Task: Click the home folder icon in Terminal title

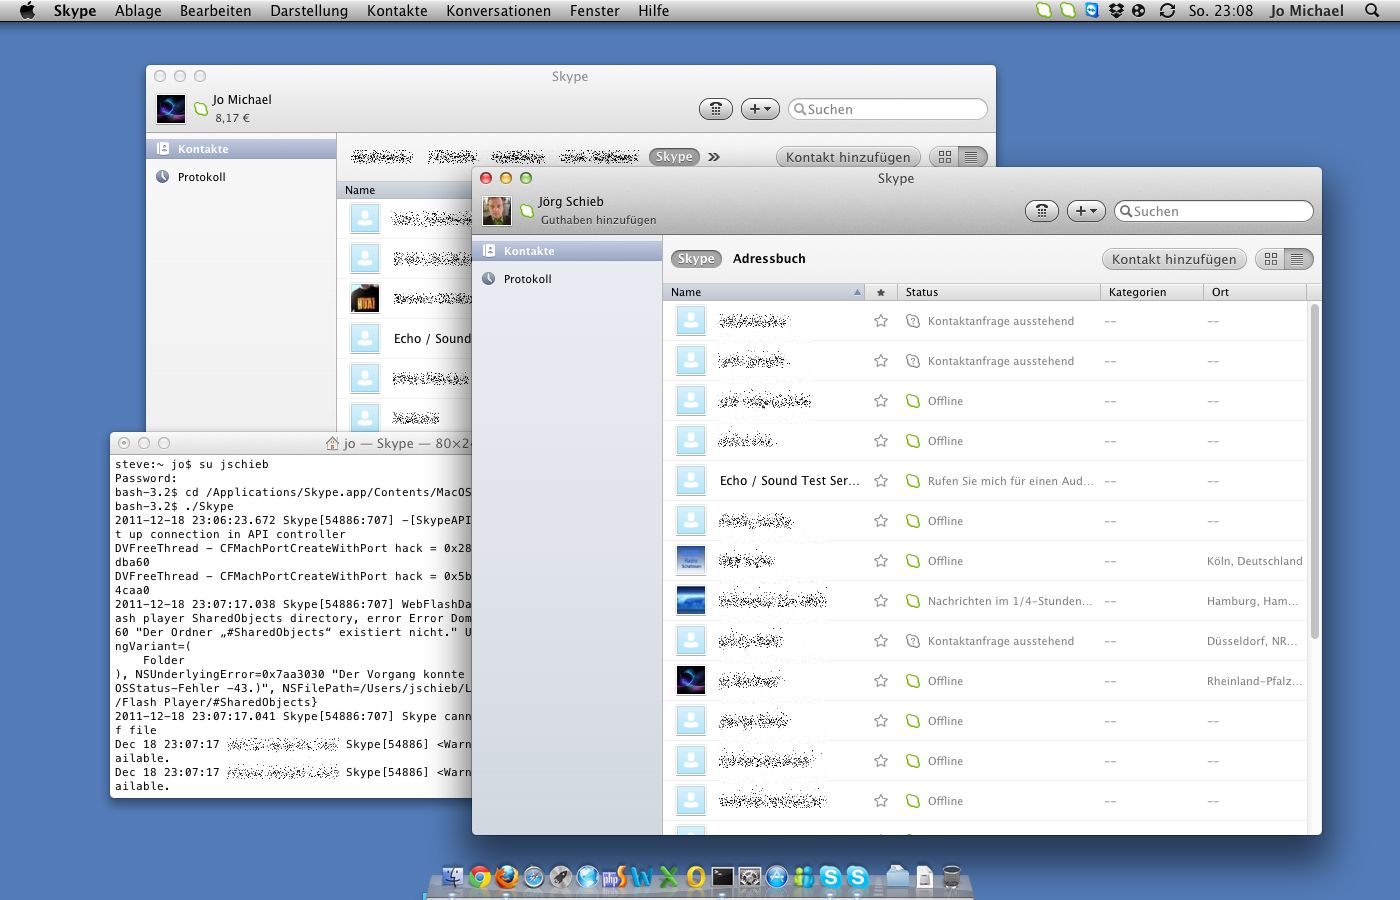Action: coord(333,443)
